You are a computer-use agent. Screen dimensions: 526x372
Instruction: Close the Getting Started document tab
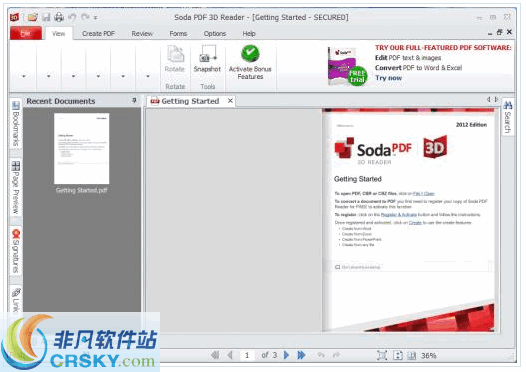point(230,101)
